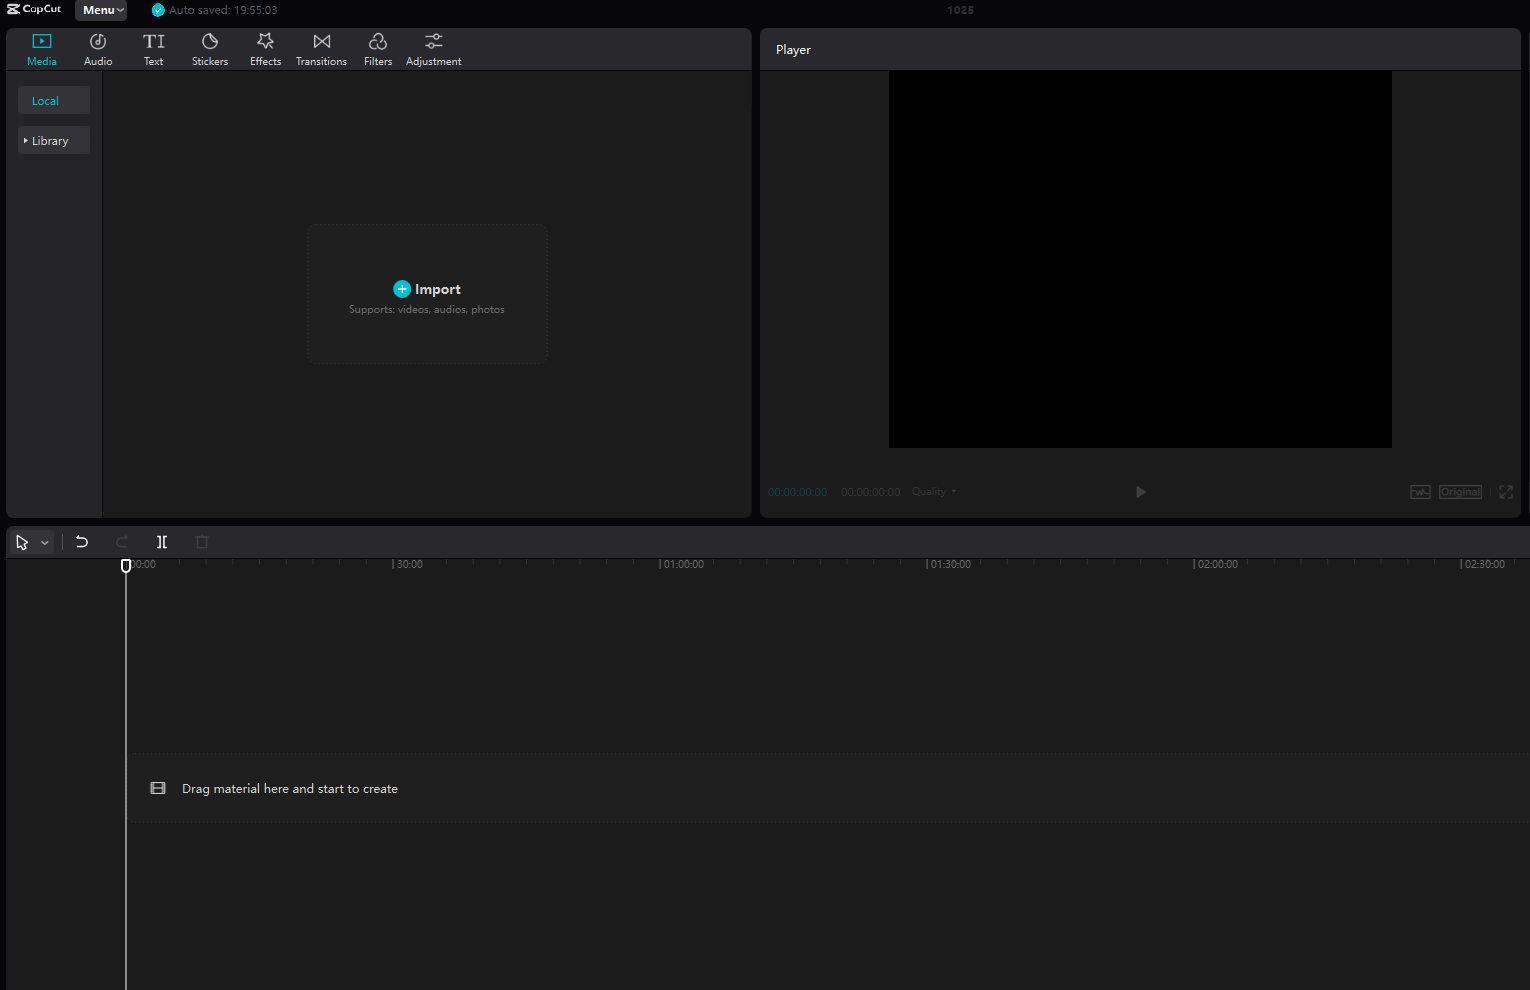Click the Player panel title
The width and height of the screenshot is (1530, 990).
[793, 50]
